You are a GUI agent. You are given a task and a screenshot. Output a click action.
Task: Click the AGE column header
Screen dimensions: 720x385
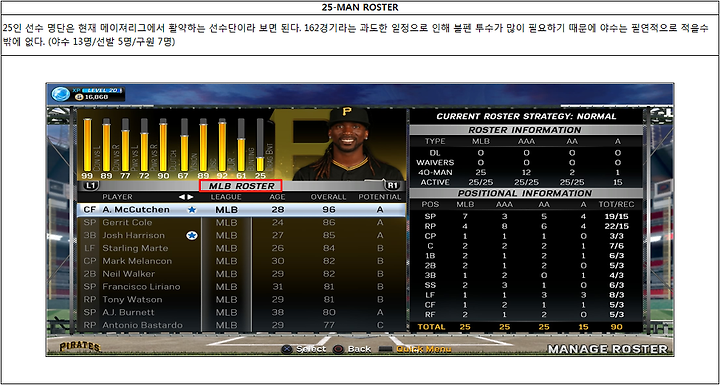[x=277, y=197]
